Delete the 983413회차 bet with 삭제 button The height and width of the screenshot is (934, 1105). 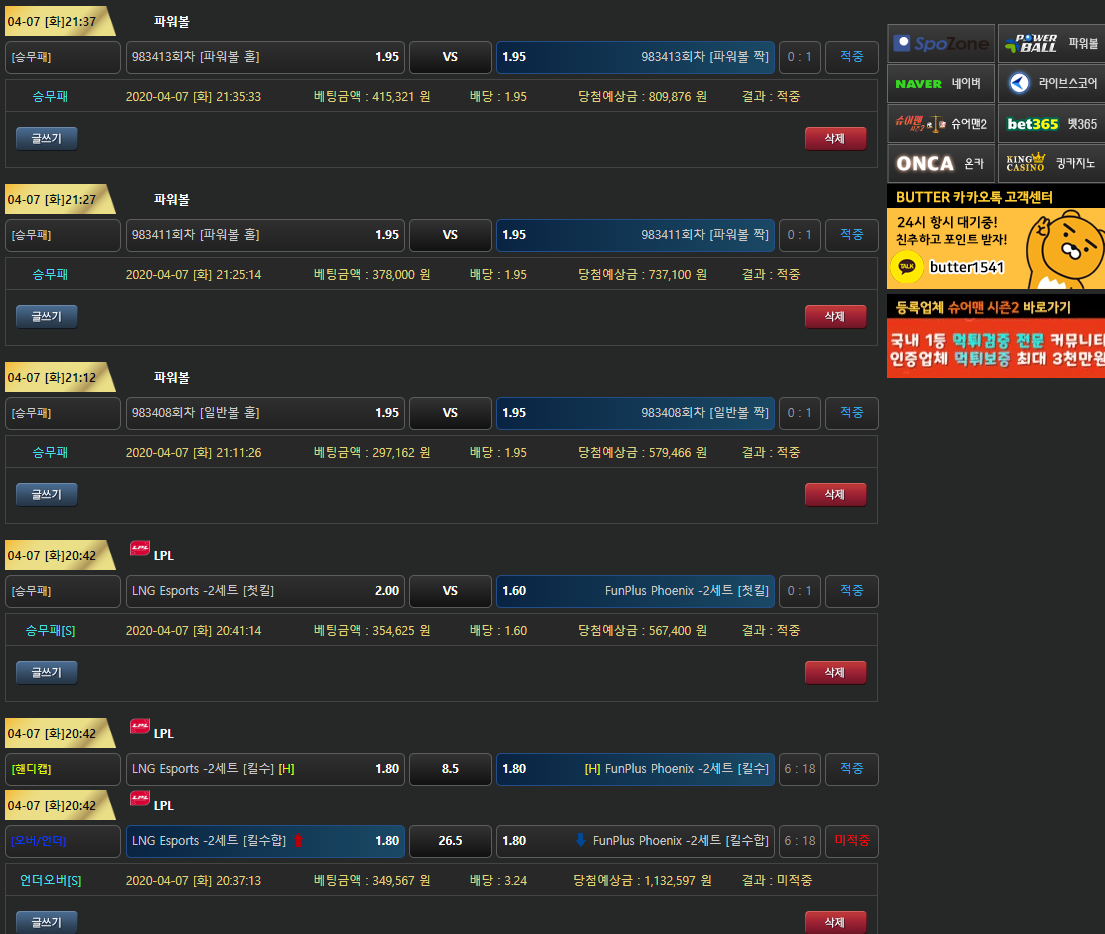click(835, 139)
